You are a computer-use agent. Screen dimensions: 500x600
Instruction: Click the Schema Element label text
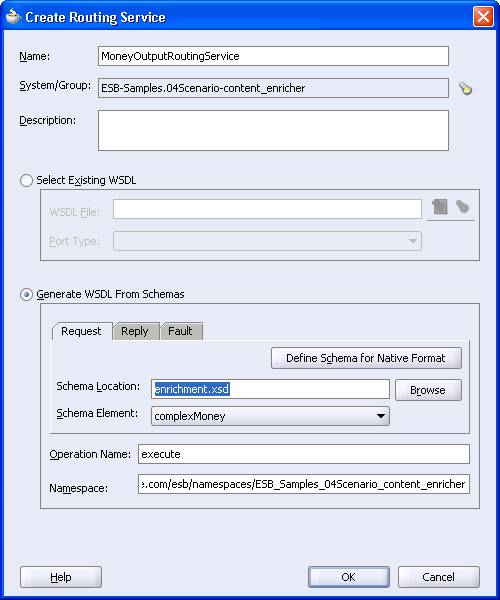pos(97,413)
